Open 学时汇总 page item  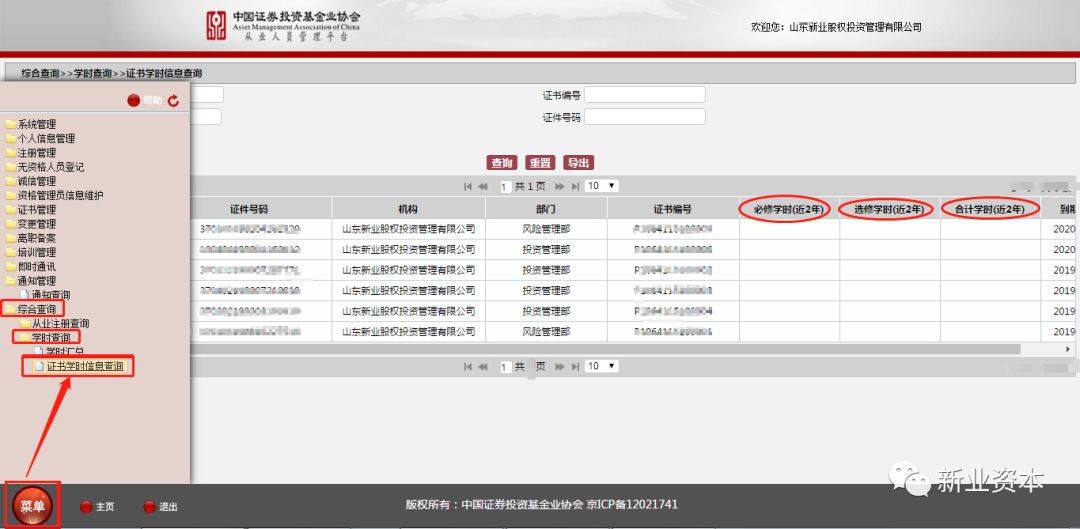point(65,351)
